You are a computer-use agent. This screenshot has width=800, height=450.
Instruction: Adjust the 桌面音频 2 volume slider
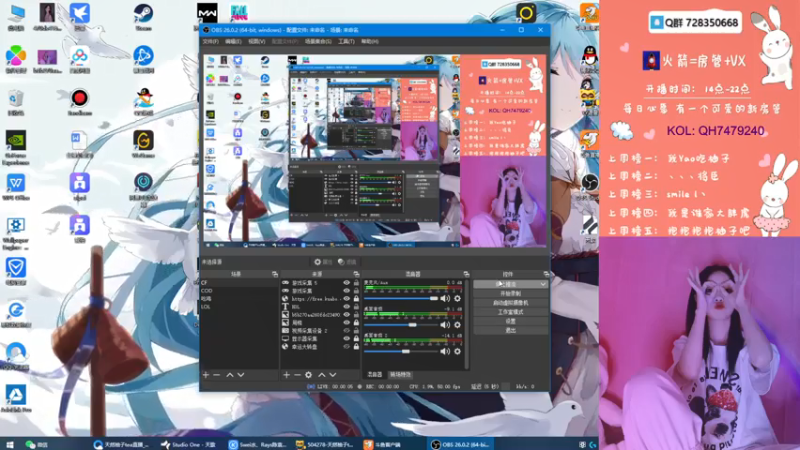coord(401,351)
